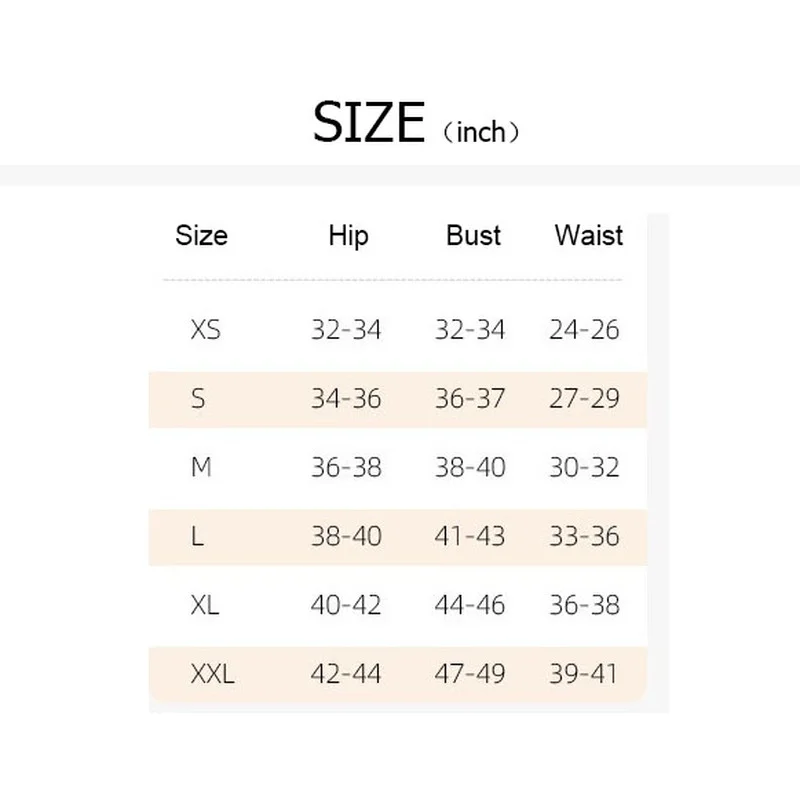Select the Bust column header
Image resolution: width=800 pixels, height=800 pixels.
pos(473,236)
